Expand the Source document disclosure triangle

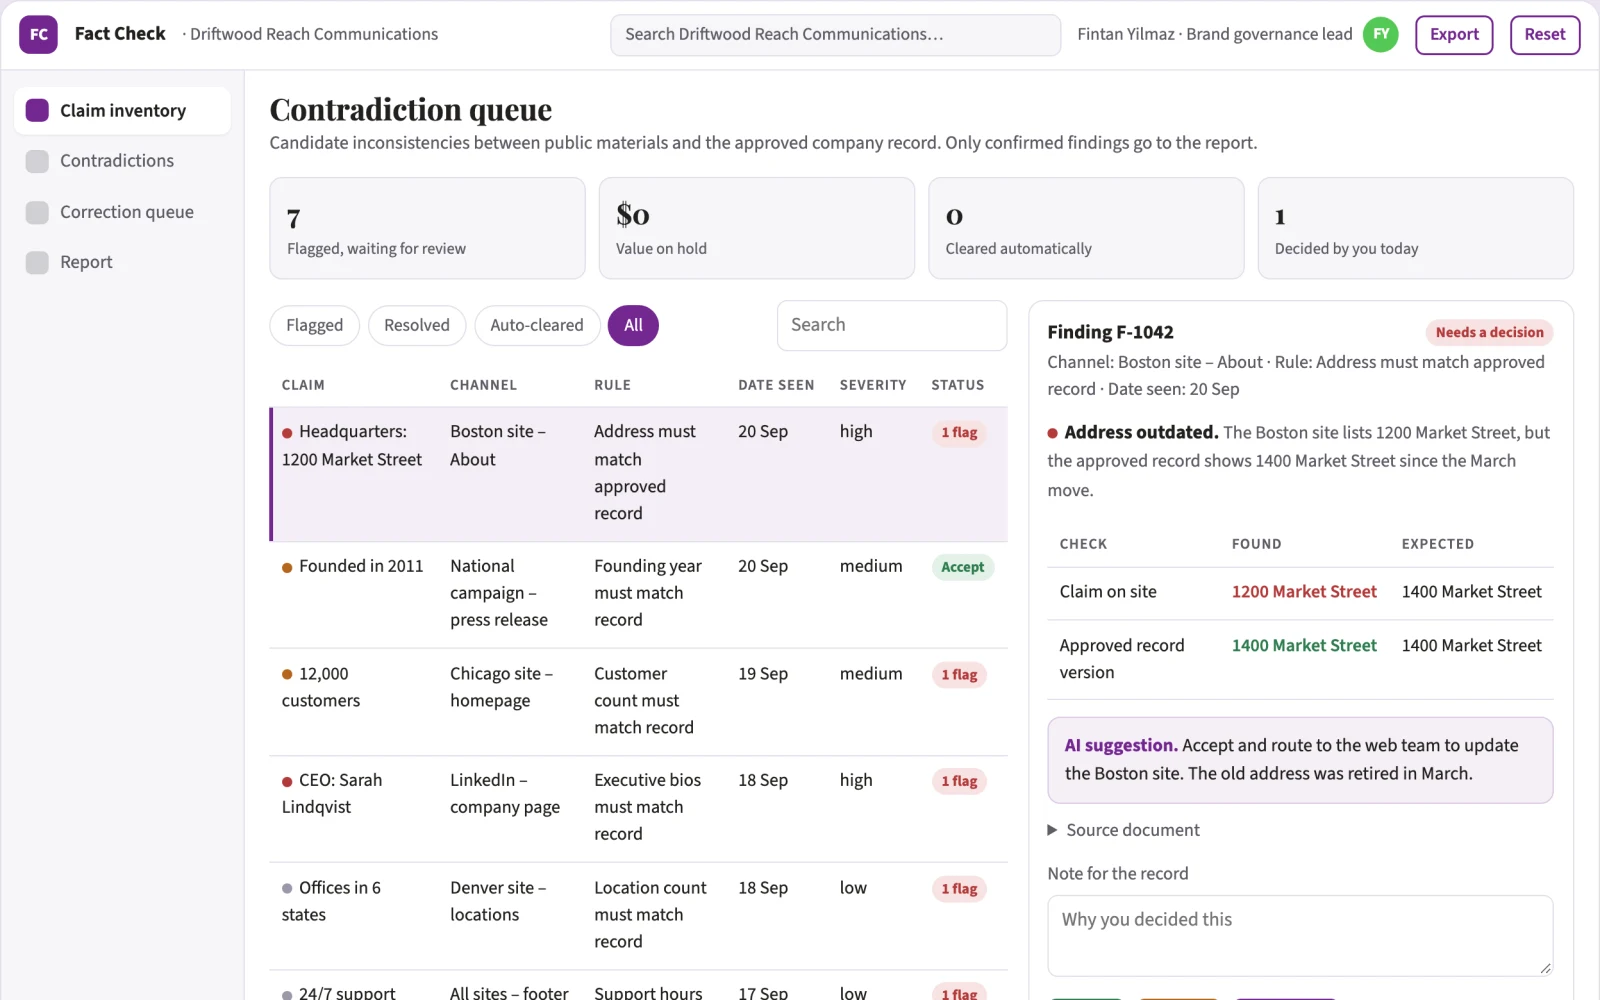(1052, 830)
